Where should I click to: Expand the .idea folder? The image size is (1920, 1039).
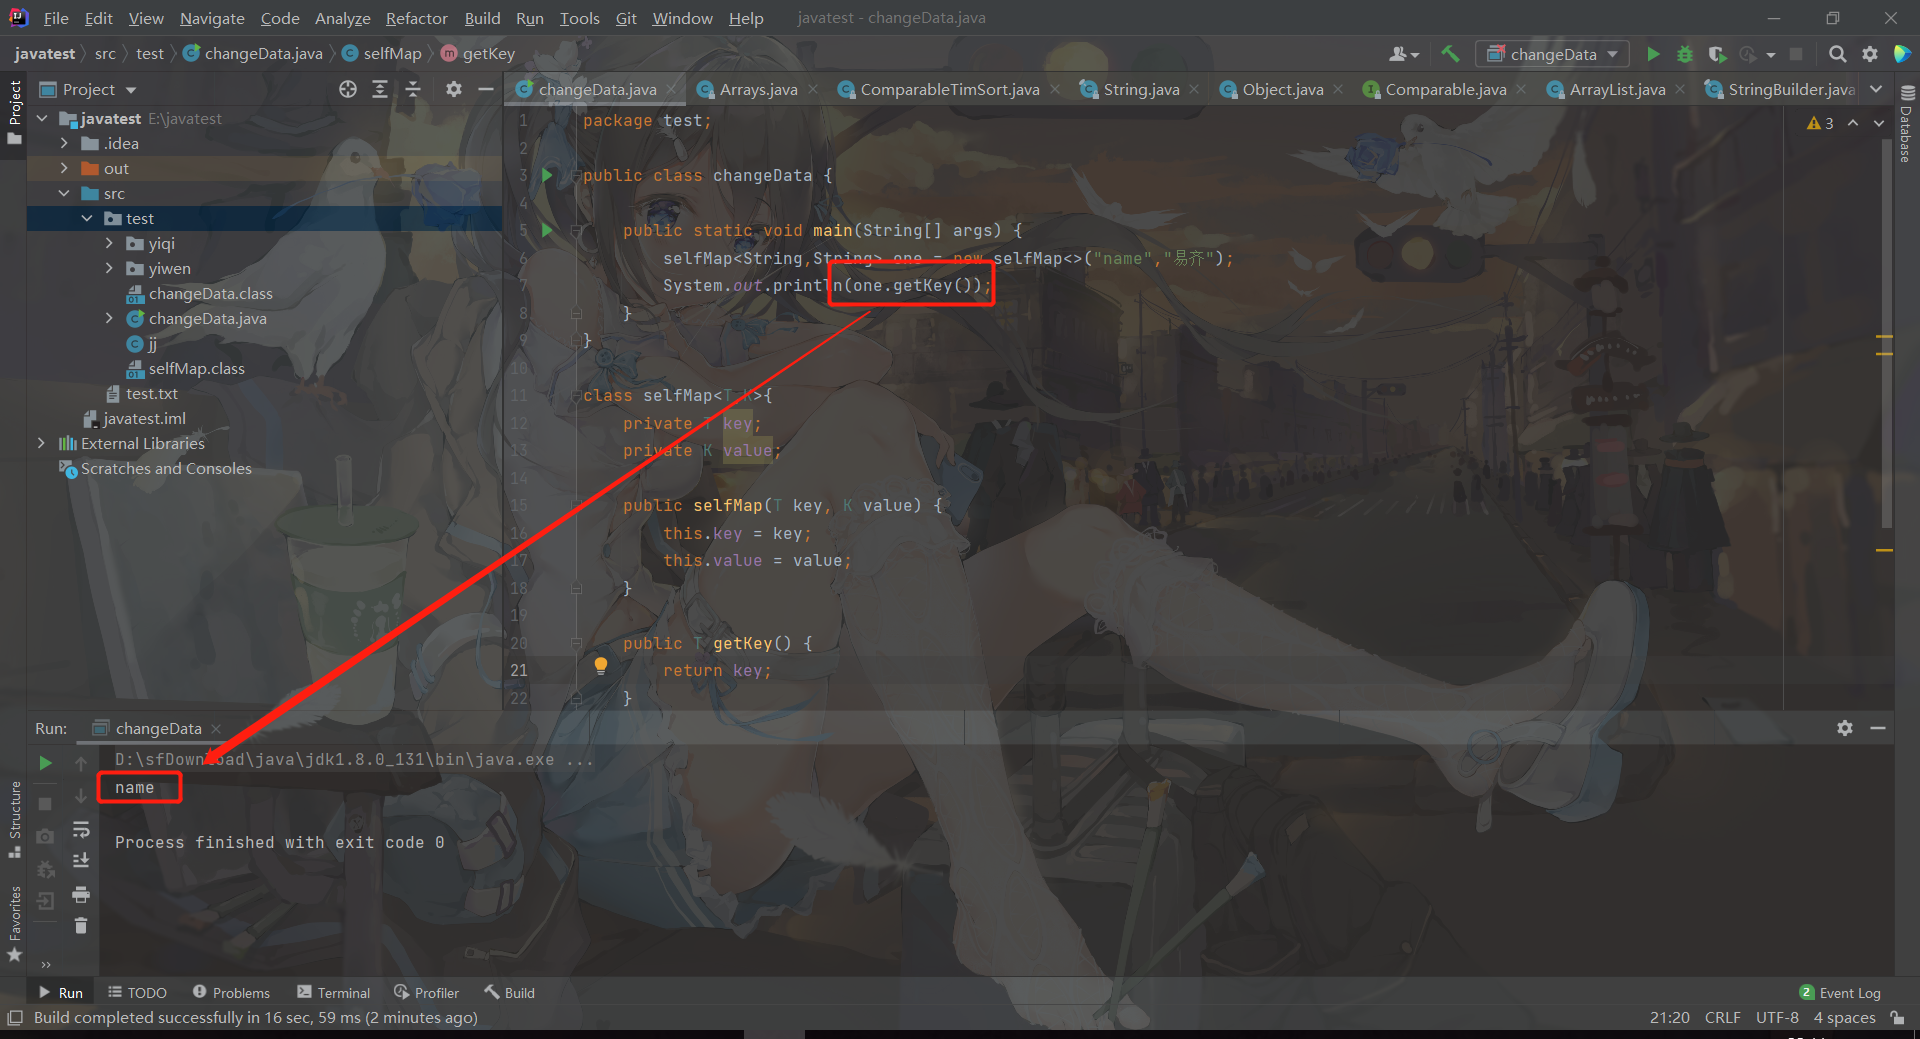click(64, 143)
